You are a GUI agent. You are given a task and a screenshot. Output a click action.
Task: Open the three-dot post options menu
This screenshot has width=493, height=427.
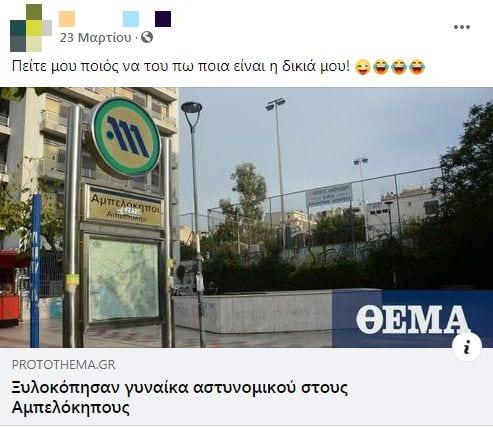coord(462,27)
